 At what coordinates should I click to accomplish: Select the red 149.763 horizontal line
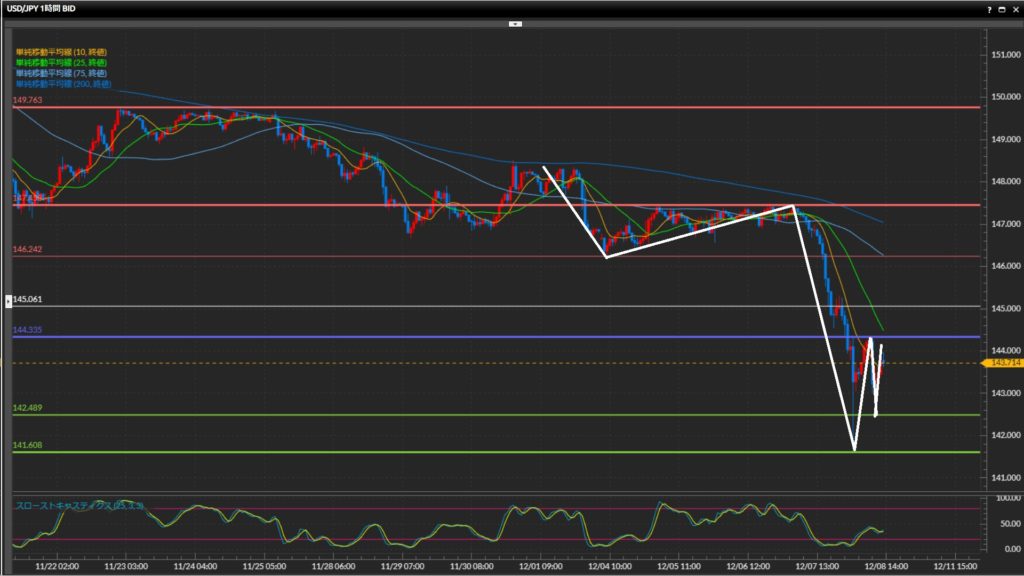[x=500, y=107]
